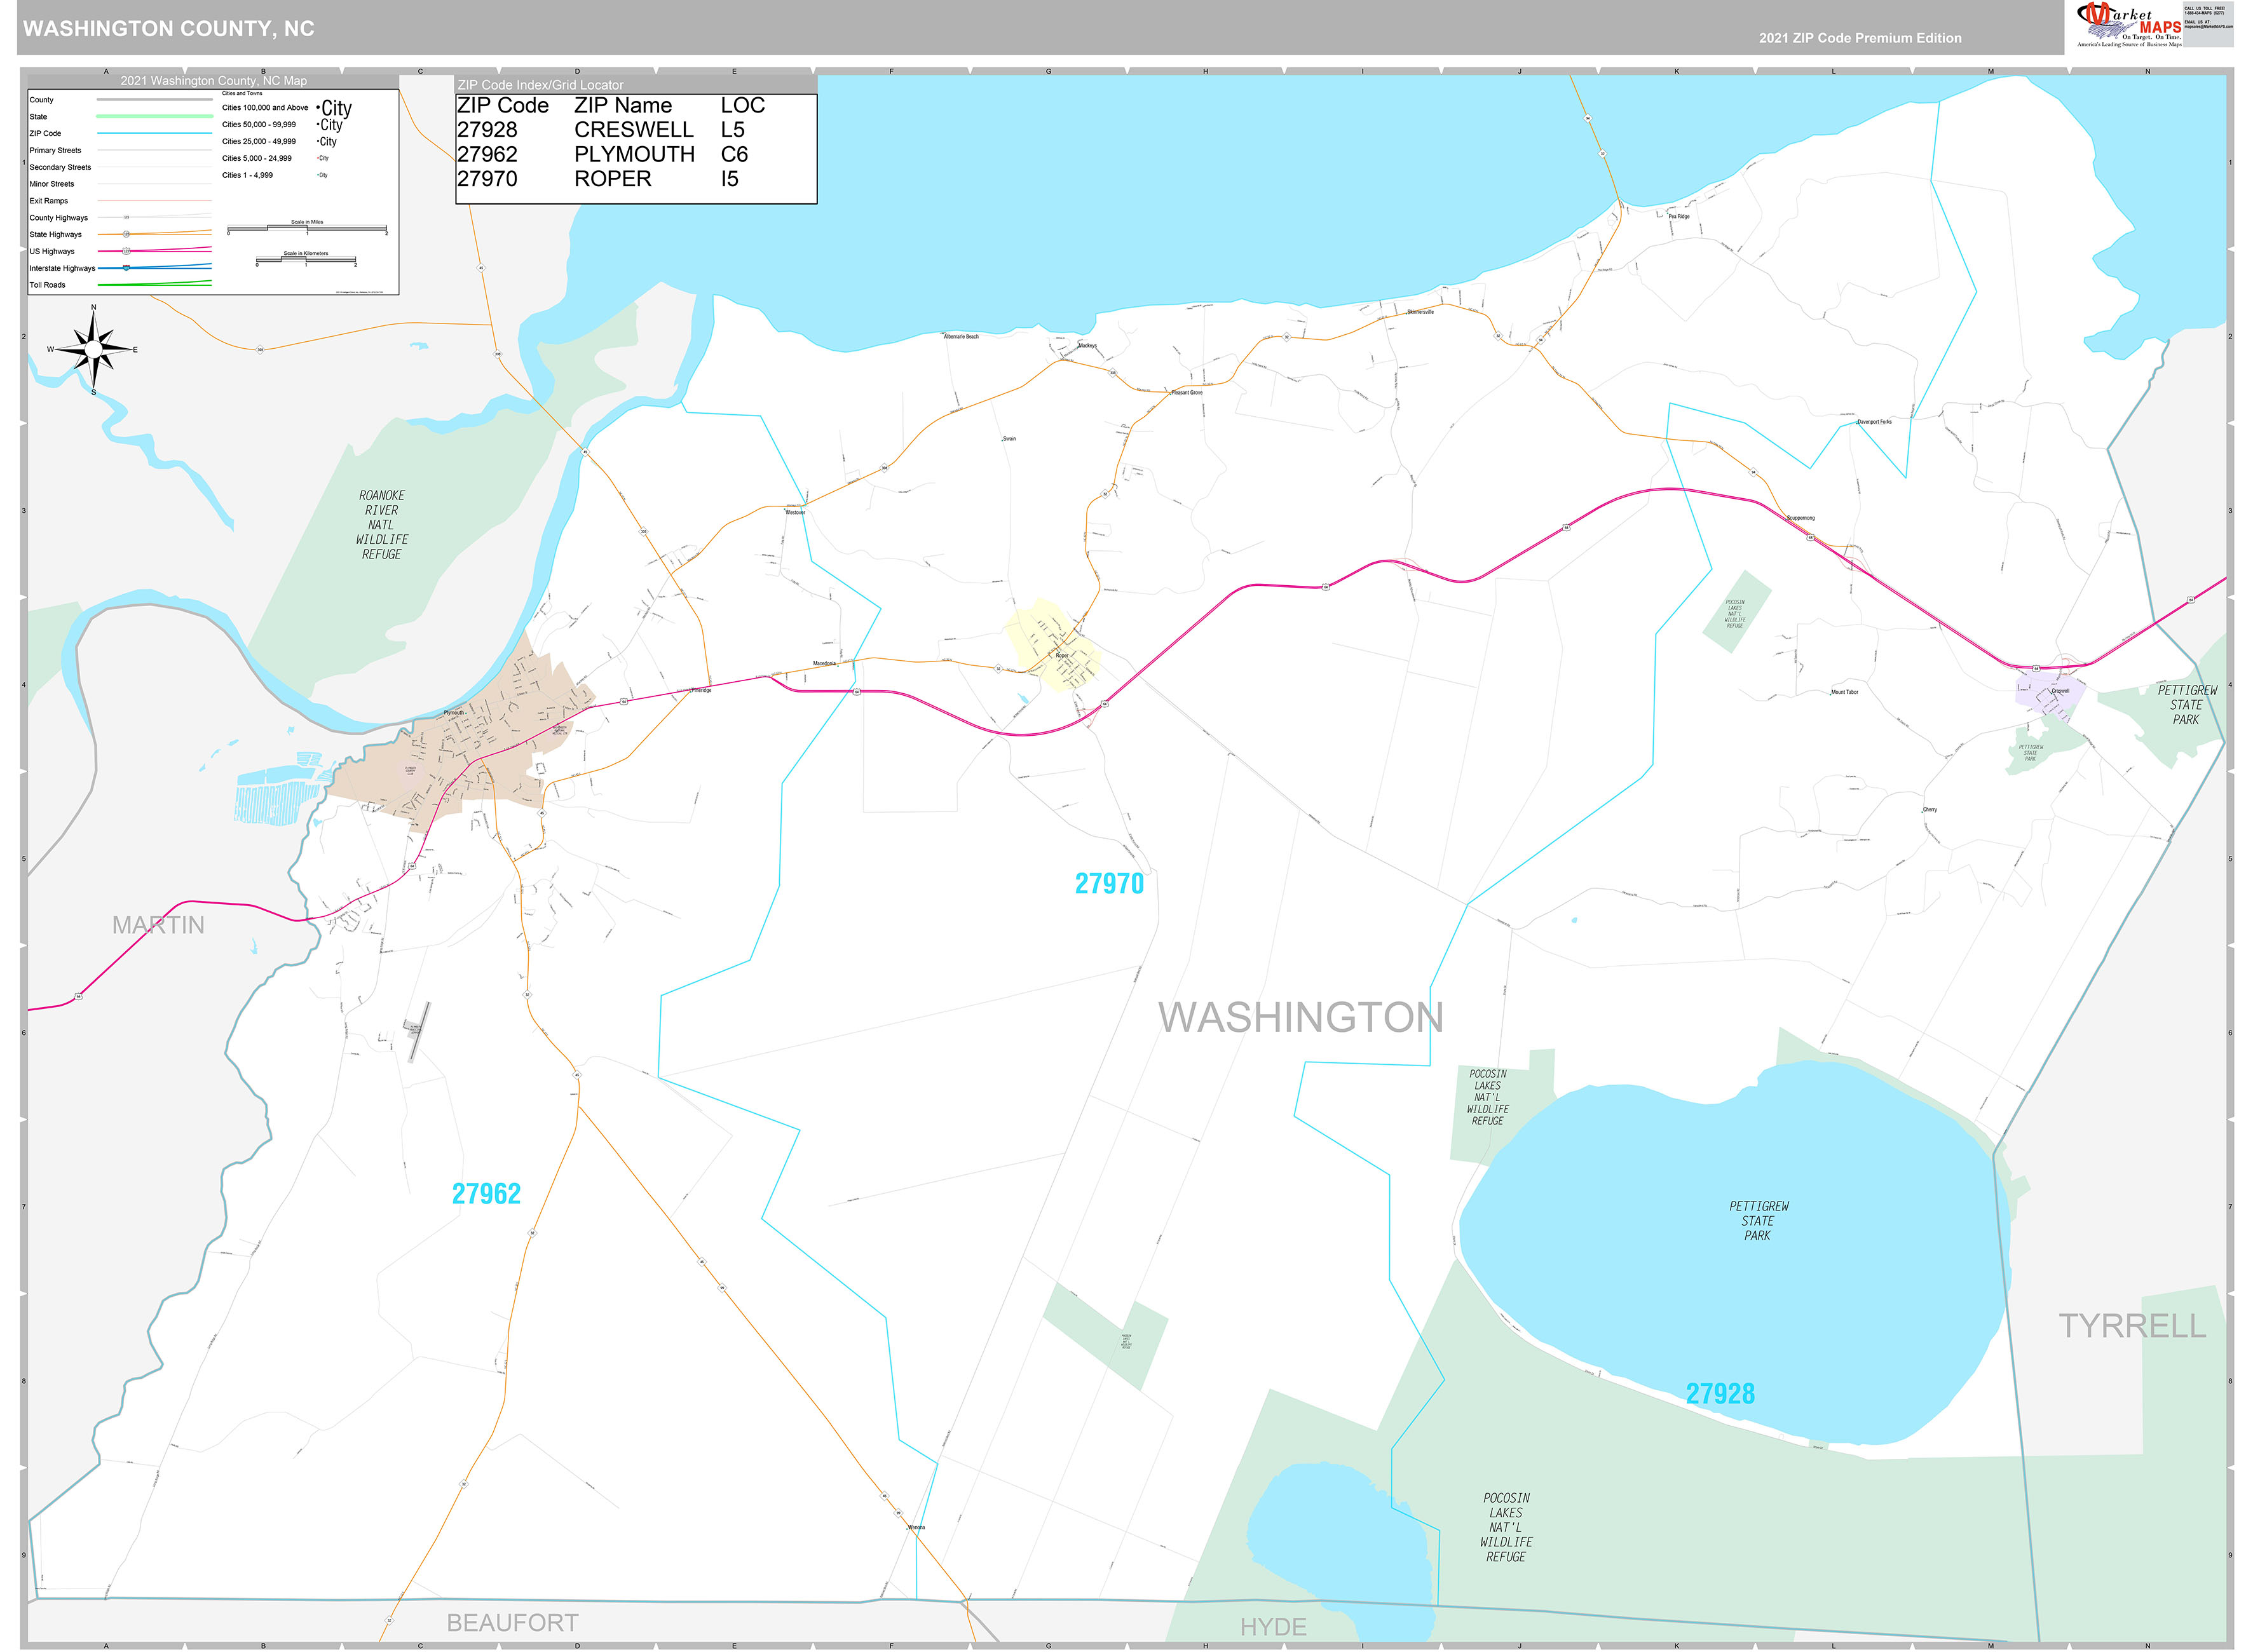Click the Mount Tabor place label
This screenshot has height=1652, width=2253.
click(x=1844, y=692)
